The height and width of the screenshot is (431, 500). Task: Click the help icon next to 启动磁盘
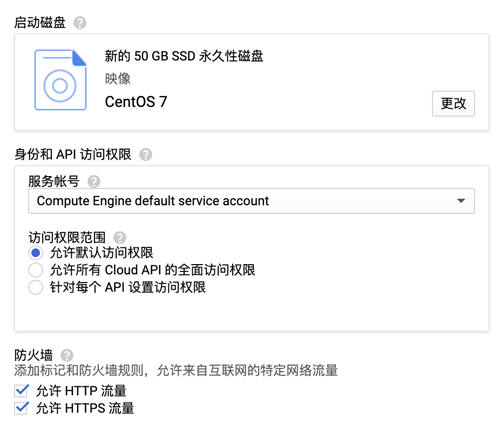[x=80, y=23]
